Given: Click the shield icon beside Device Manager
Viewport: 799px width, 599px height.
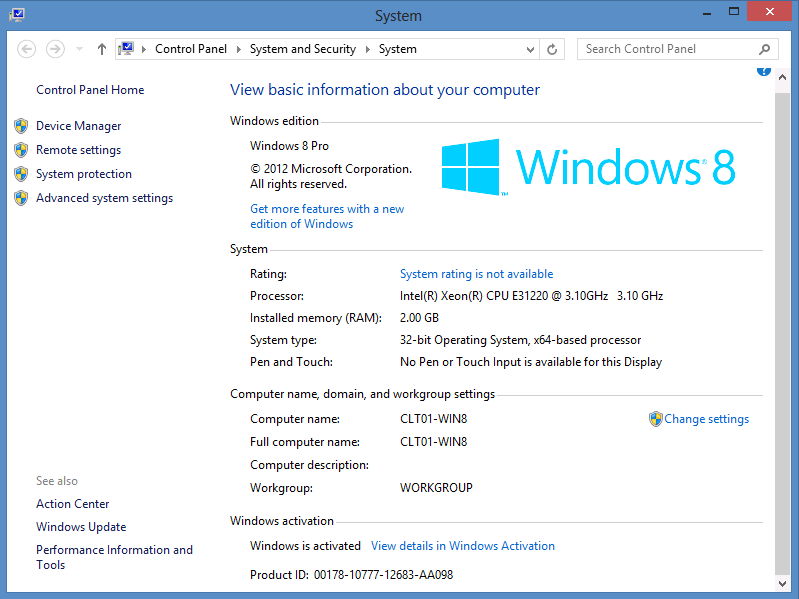Looking at the screenshot, I should coord(21,126).
